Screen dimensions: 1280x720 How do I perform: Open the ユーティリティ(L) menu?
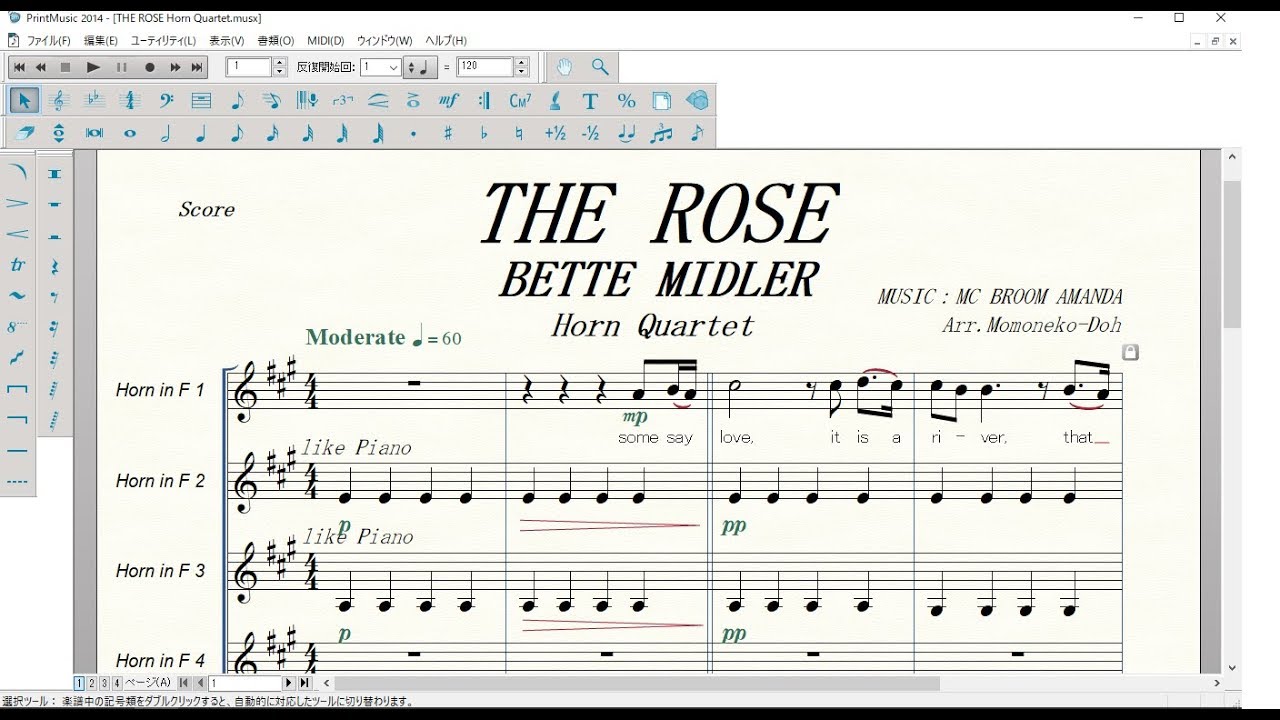point(163,41)
